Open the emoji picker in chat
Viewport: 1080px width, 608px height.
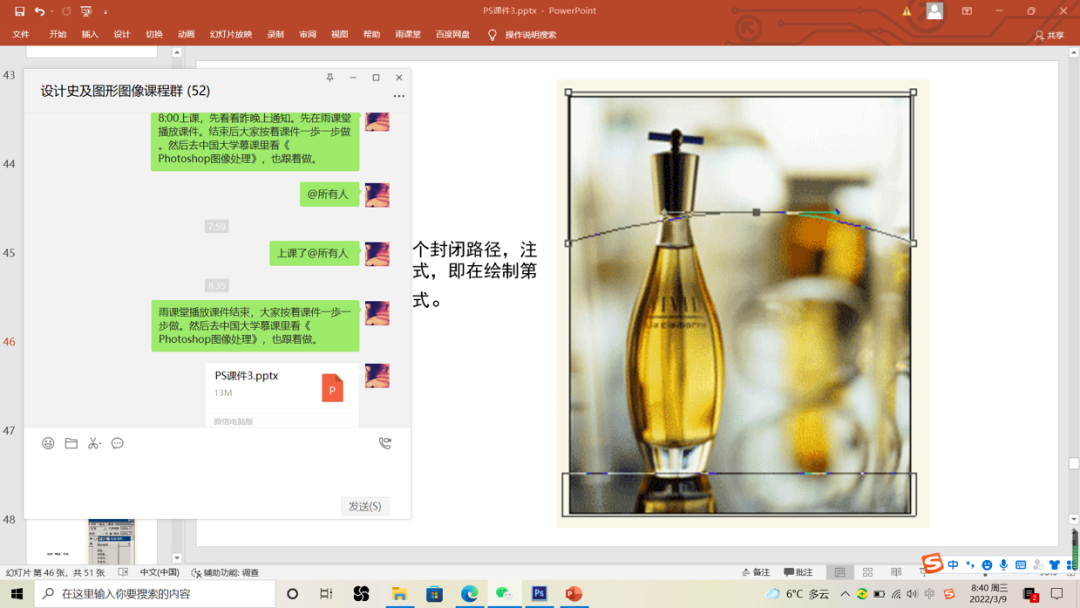[48, 443]
